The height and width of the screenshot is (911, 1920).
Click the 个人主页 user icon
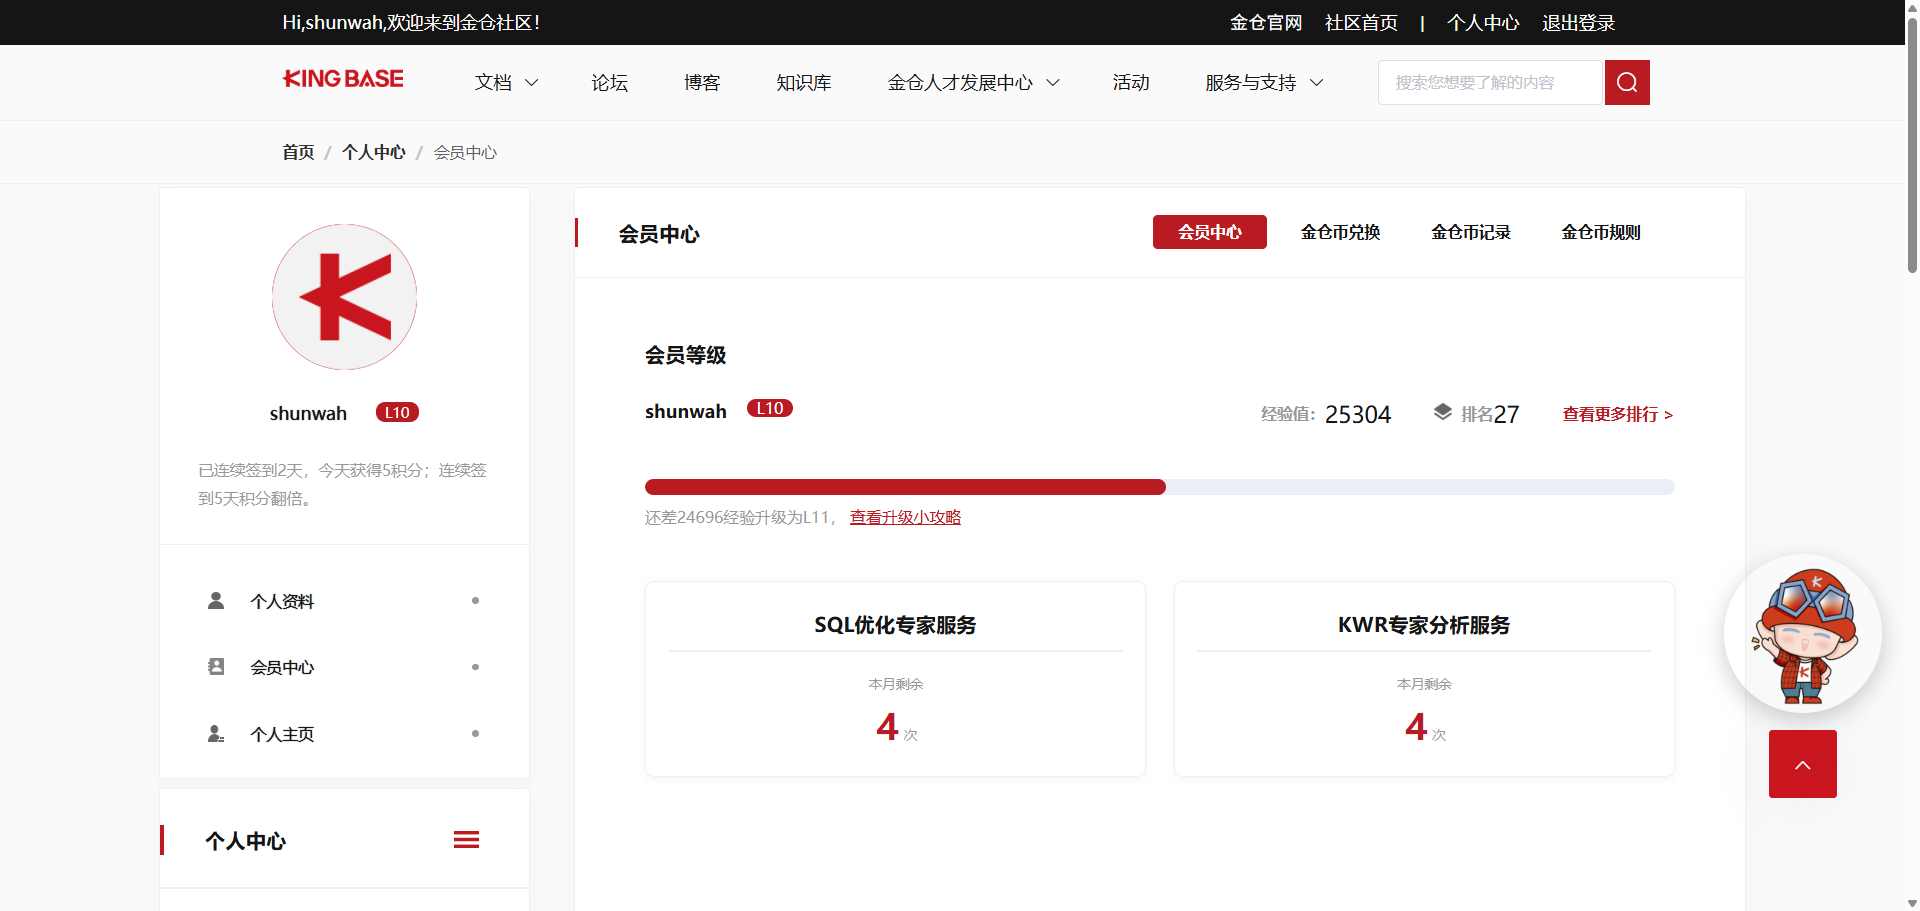(x=216, y=733)
